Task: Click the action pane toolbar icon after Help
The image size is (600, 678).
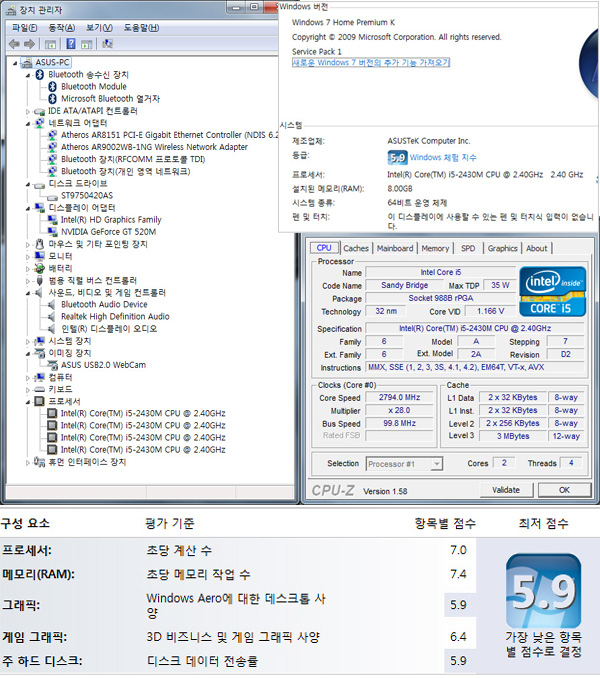Action: pyautogui.click(x=87, y=44)
